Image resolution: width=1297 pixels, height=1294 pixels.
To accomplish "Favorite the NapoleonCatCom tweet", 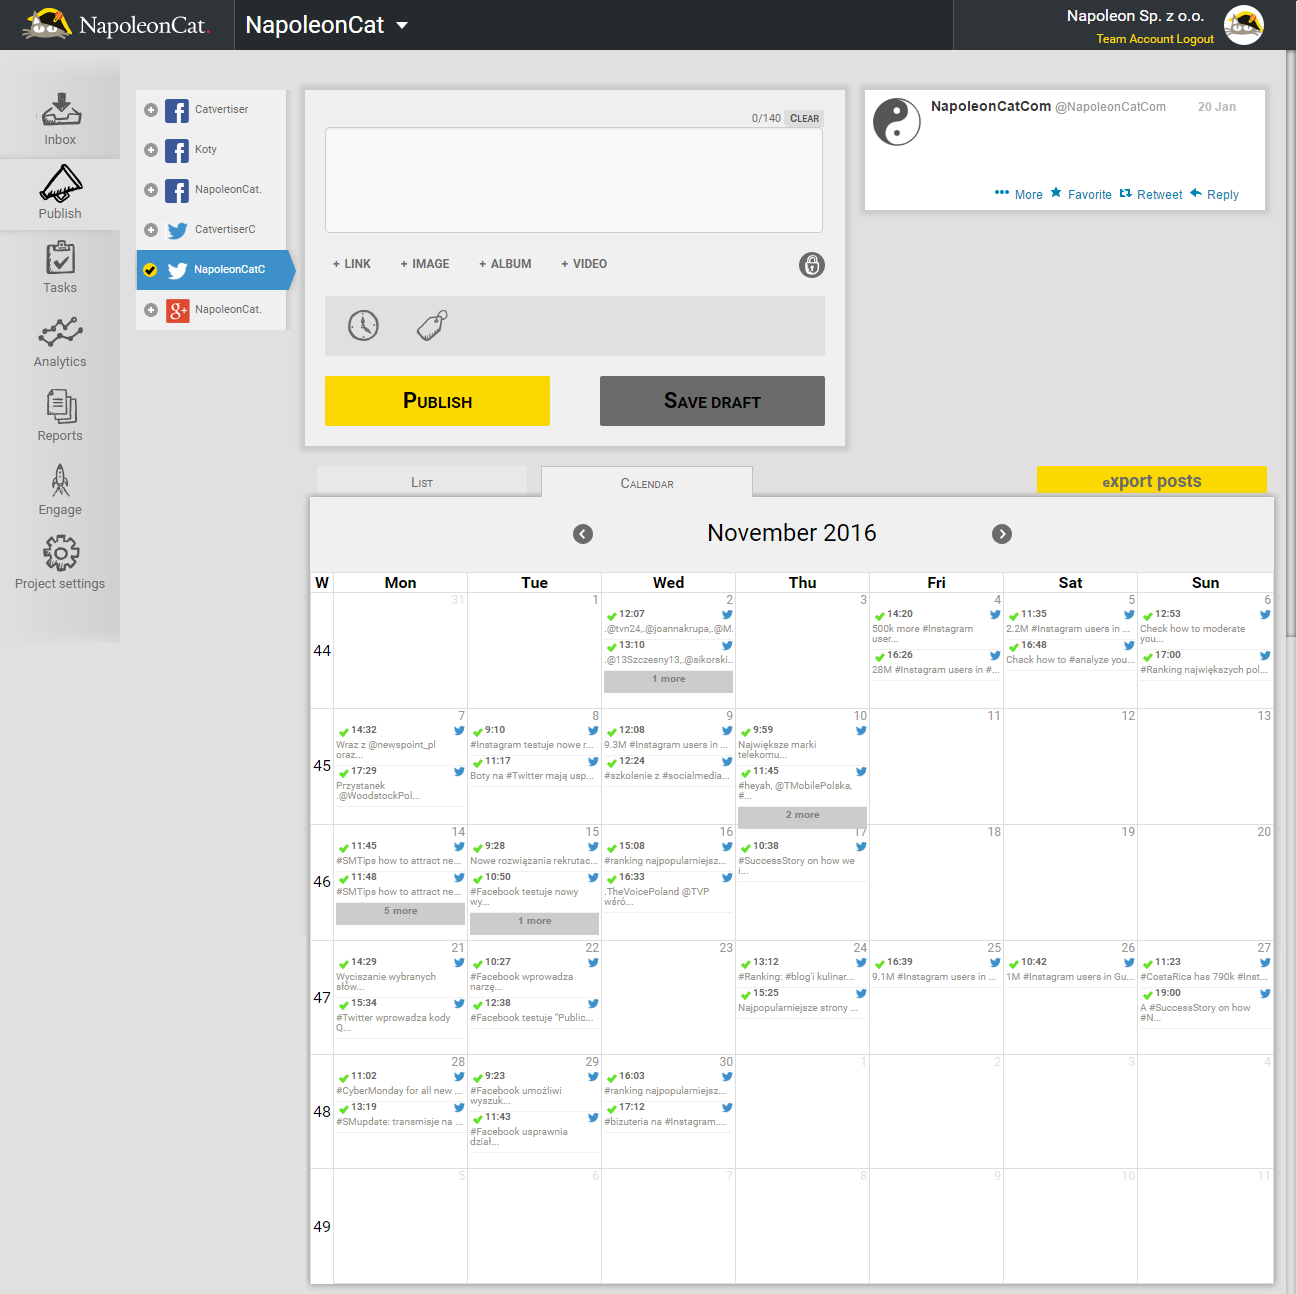I will coord(1081,194).
